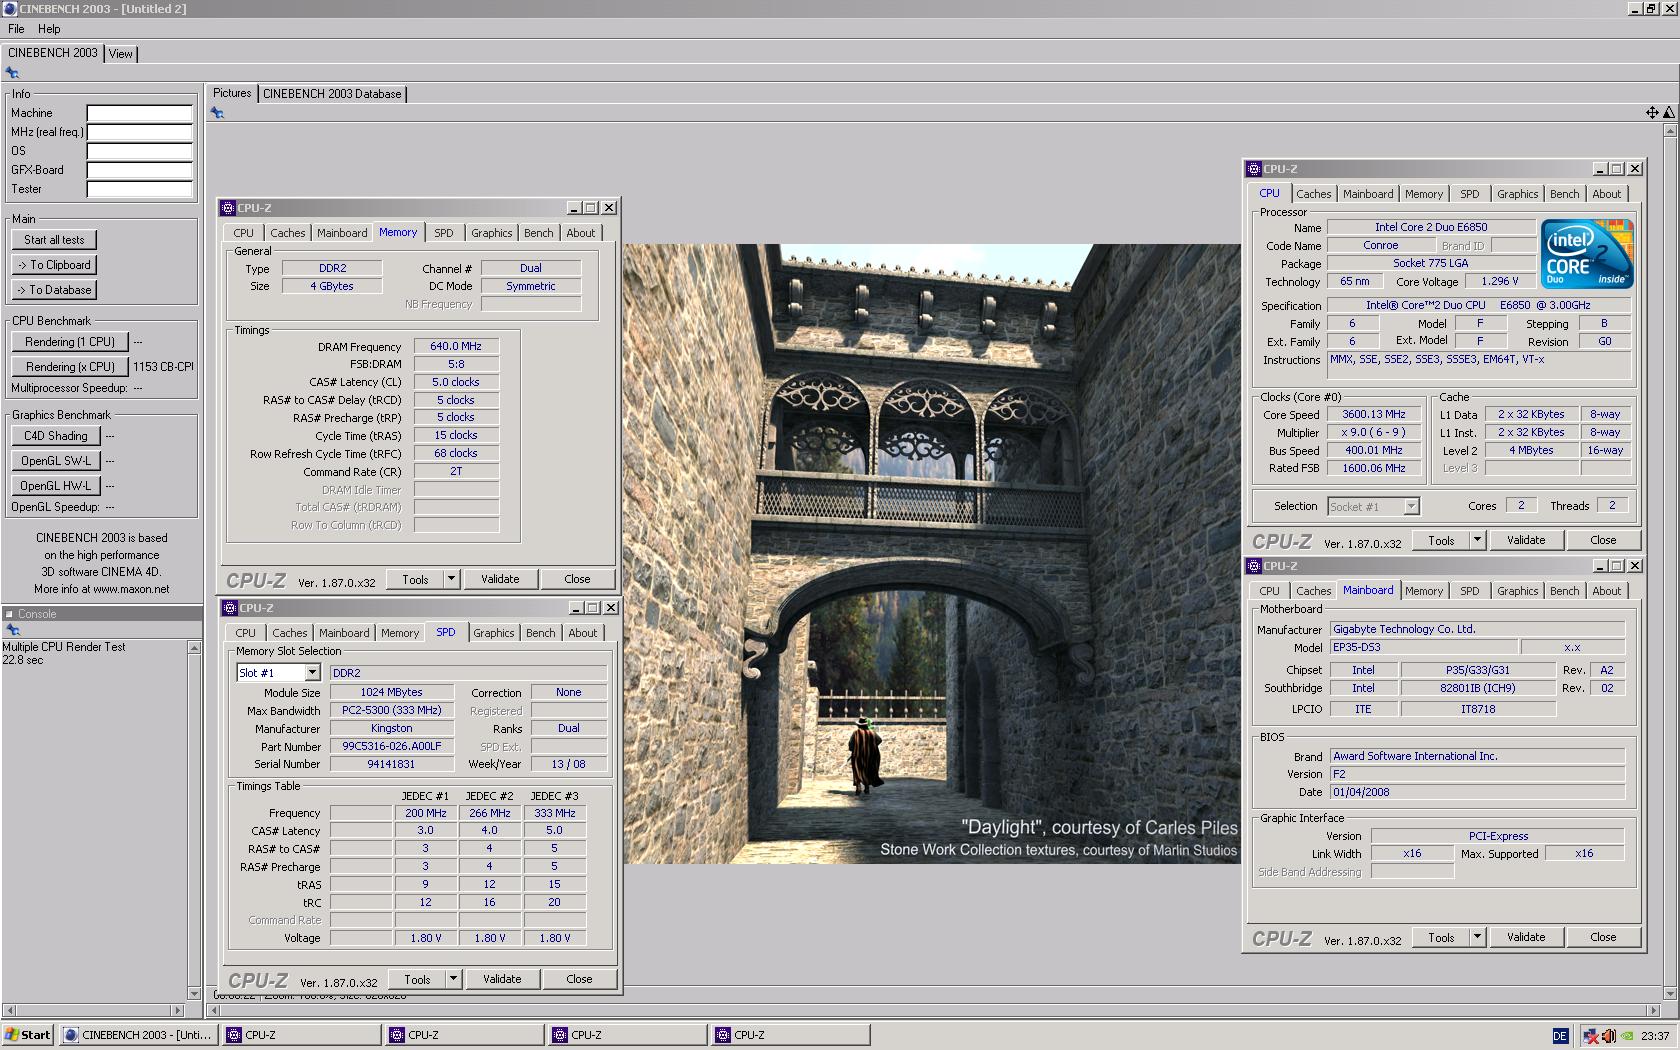Select the Pictures tab
This screenshot has height=1050, width=1680.
[x=232, y=93]
